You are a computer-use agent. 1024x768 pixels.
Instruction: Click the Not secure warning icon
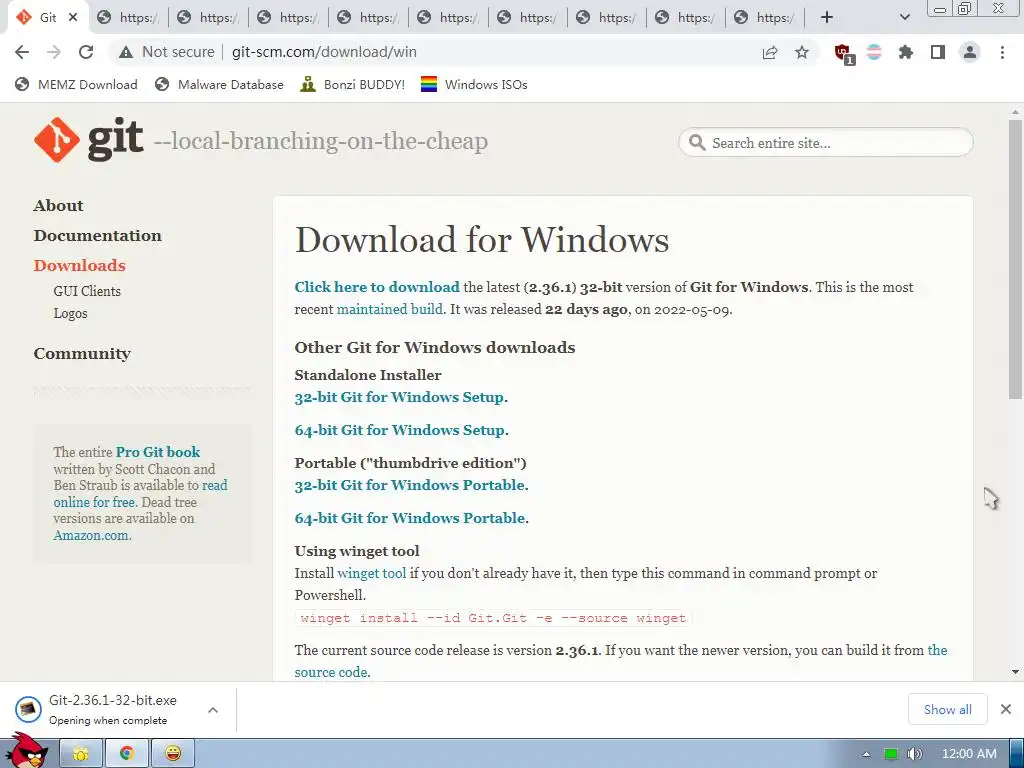click(126, 52)
